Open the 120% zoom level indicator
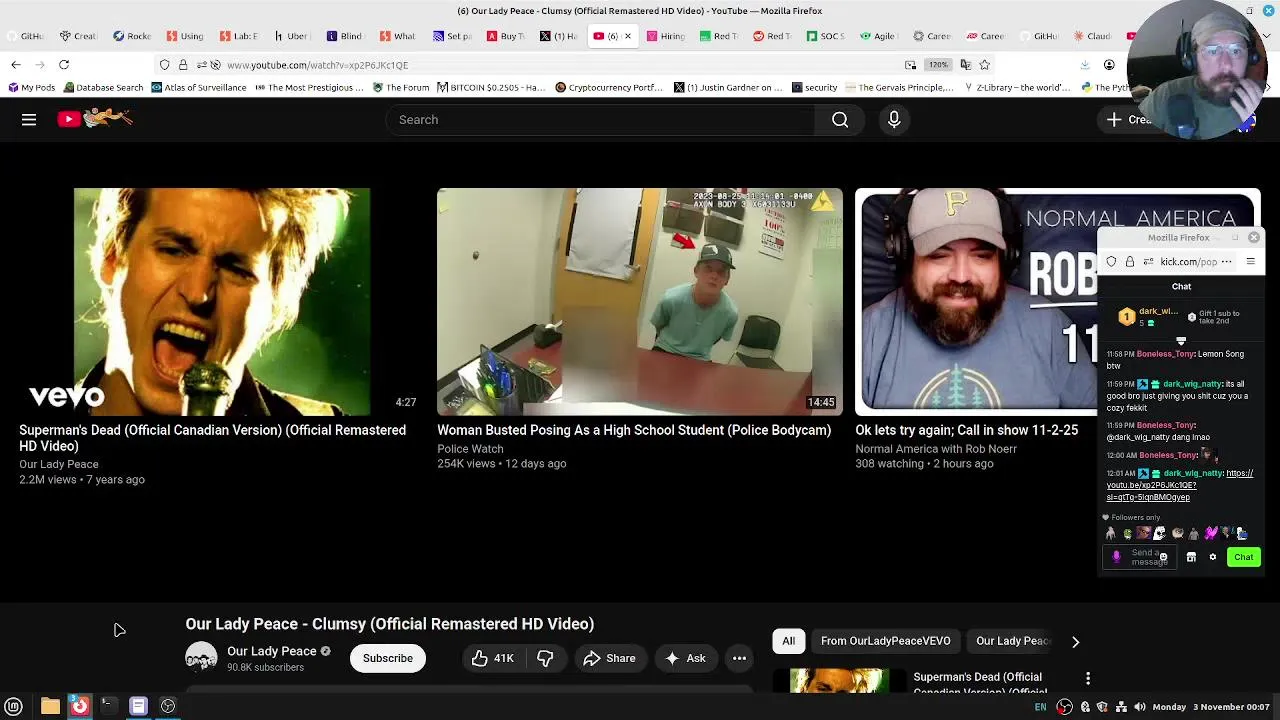The height and width of the screenshot is (720, 1280). pyautogui.click(x=937, y=65)
